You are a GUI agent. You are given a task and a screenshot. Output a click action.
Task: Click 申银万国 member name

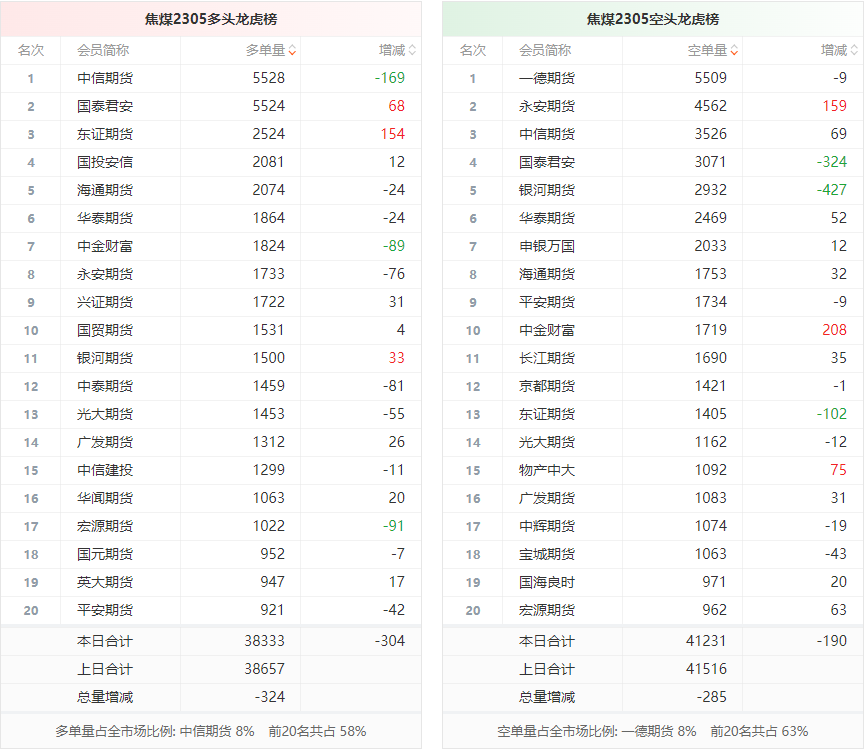click(x=547, y=246)
